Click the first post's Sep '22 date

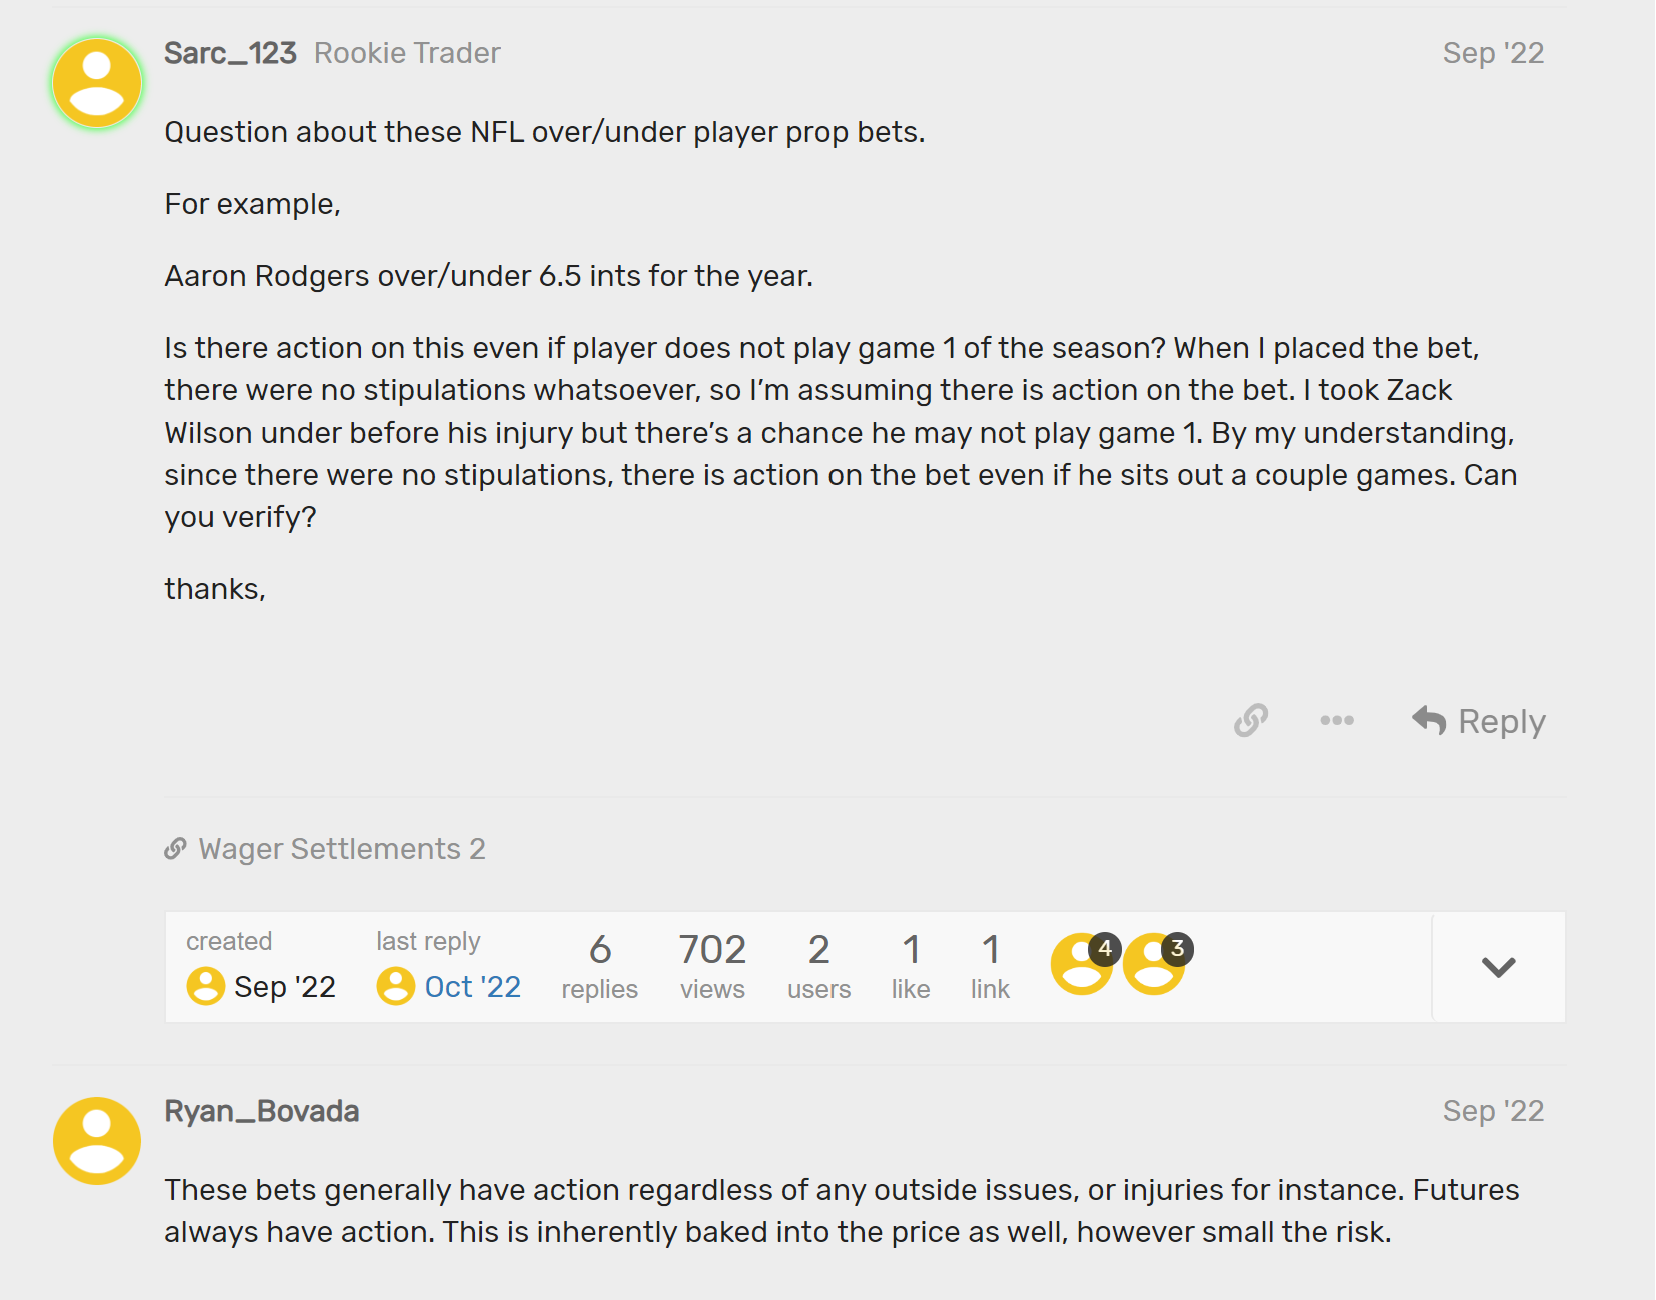tap(1493, 53)
